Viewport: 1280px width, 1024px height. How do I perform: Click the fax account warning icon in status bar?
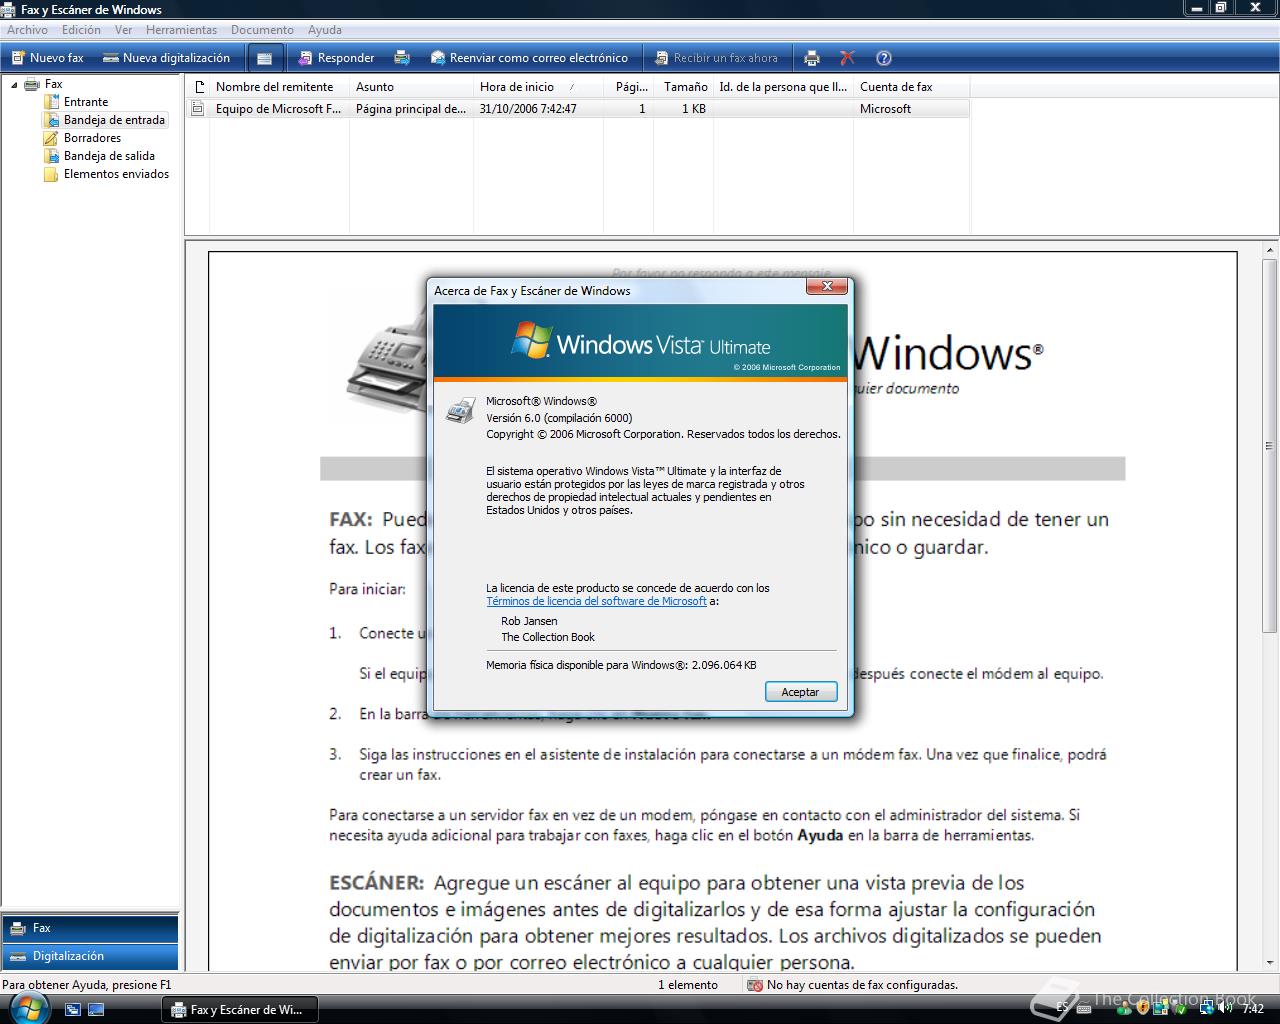pyautogui.click(x=756, y=985)
